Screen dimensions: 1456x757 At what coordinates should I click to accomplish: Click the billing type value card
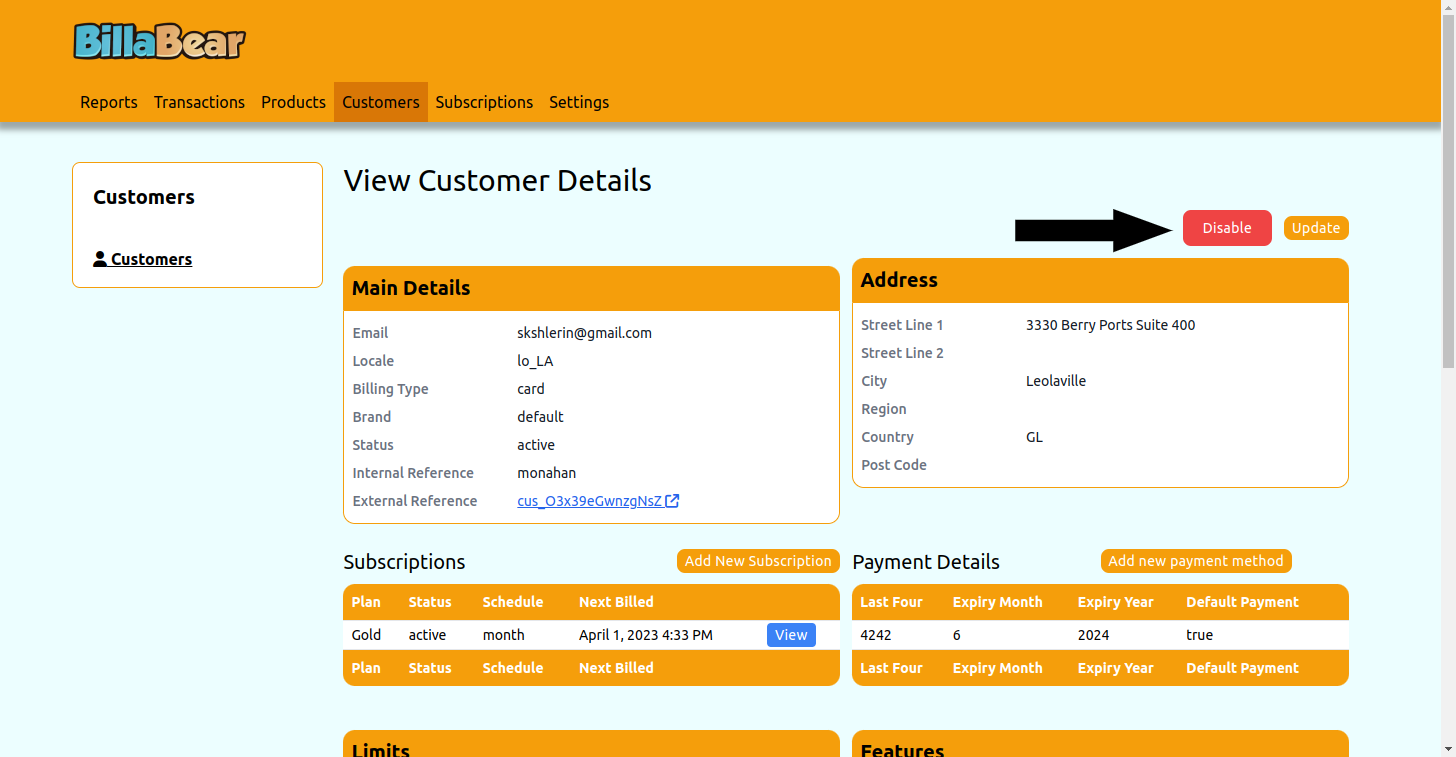[531, 389]
